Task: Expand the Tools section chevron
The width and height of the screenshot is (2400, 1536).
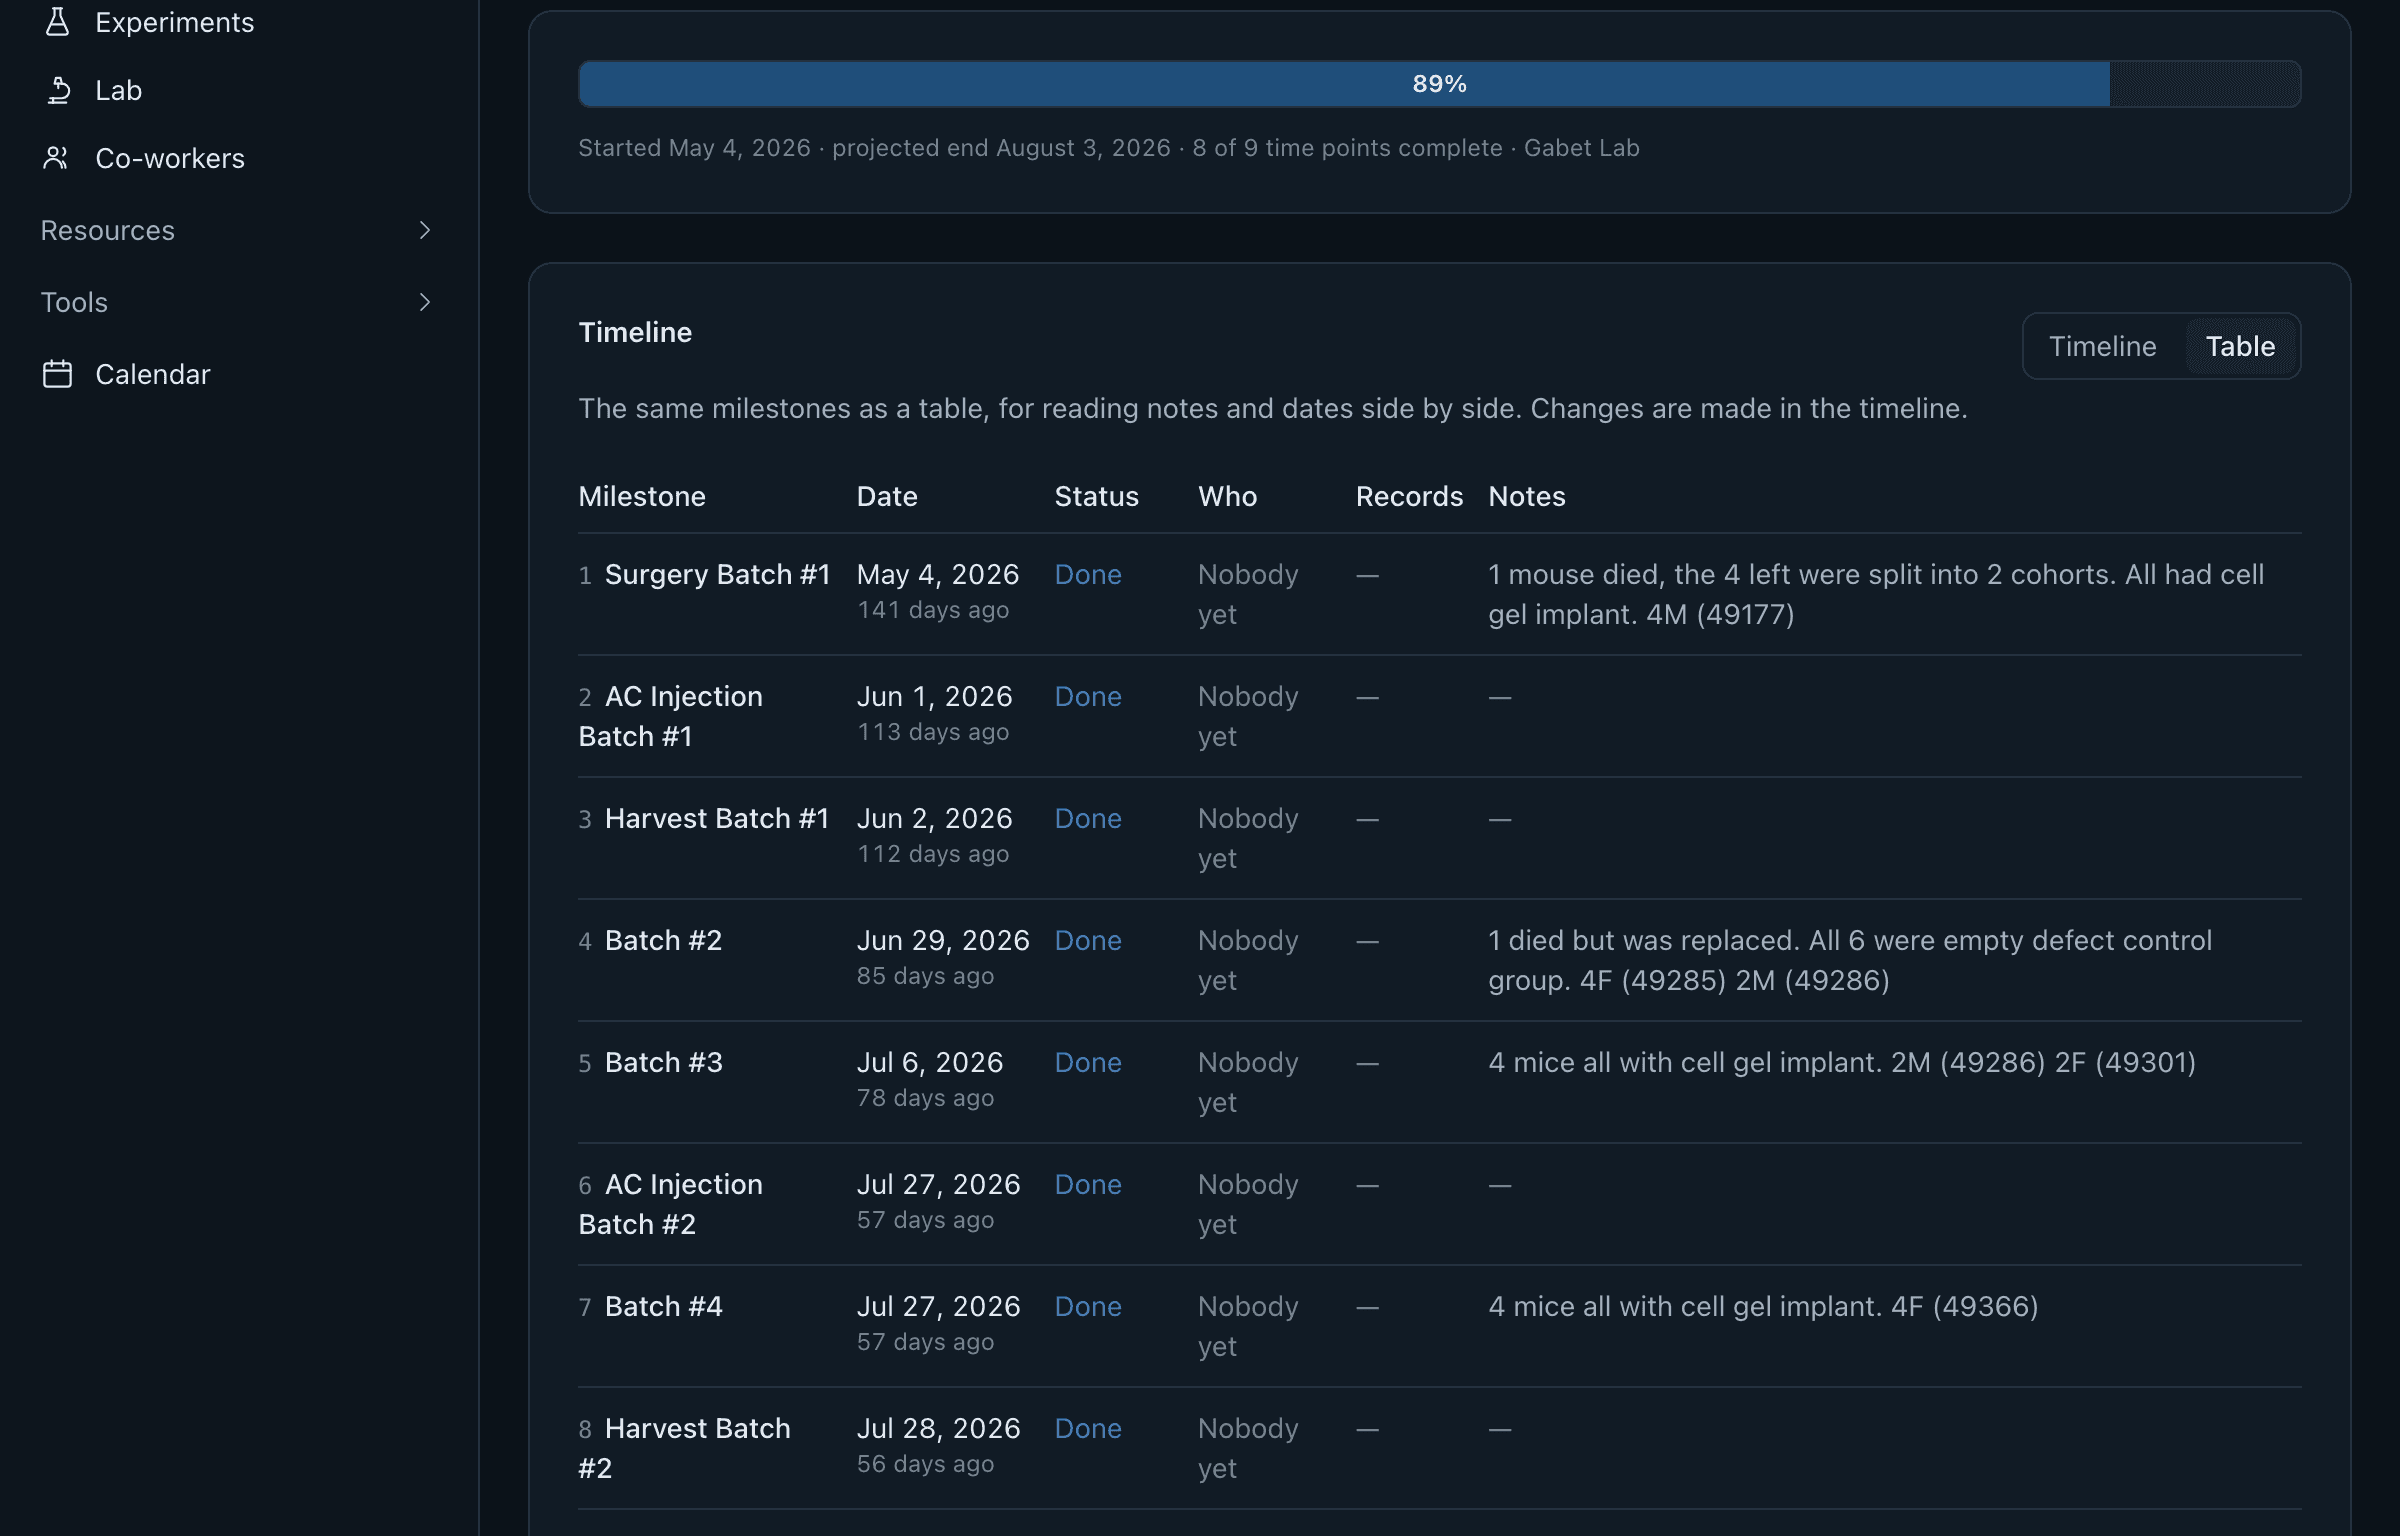Action: (425, 302)
